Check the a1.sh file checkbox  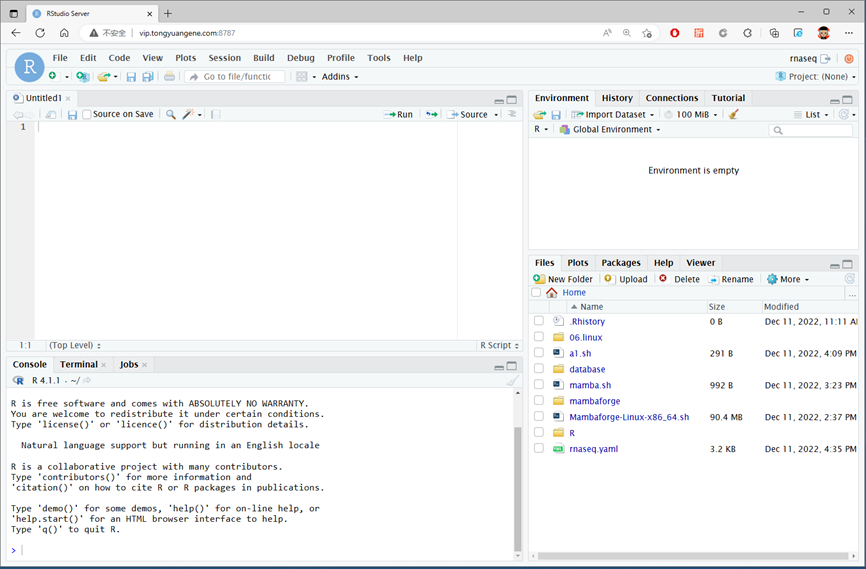point(538,352)
